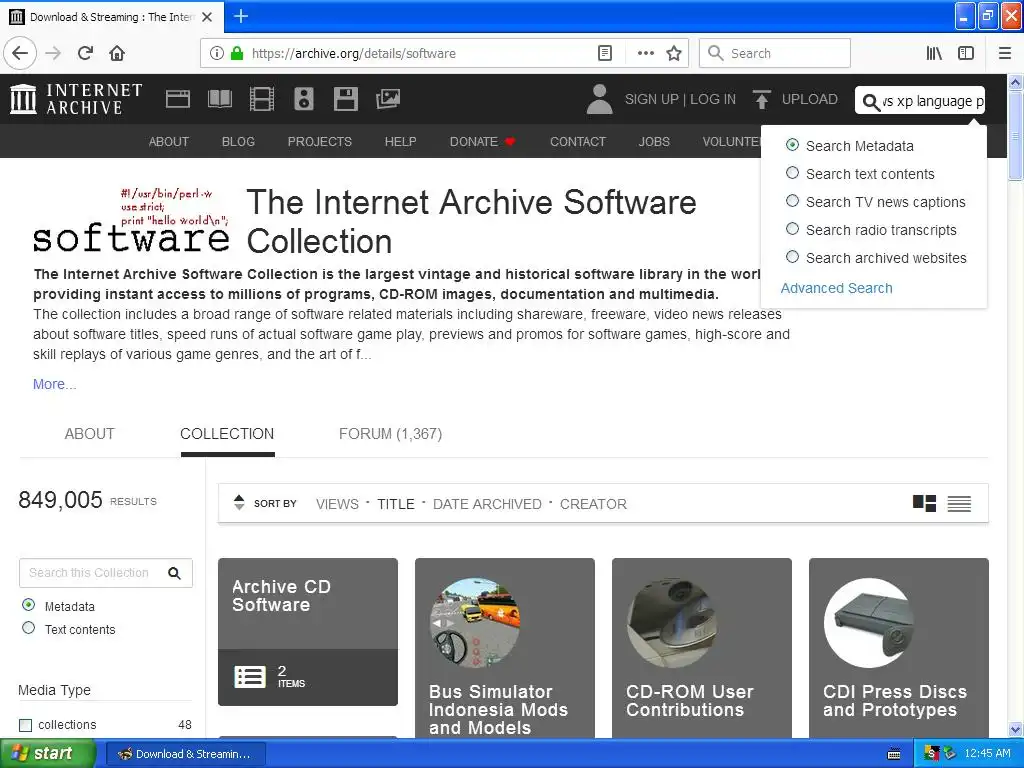Open page actions three-dot menu
This screenshot has height=768, width=1024.
tap(645, 53)
